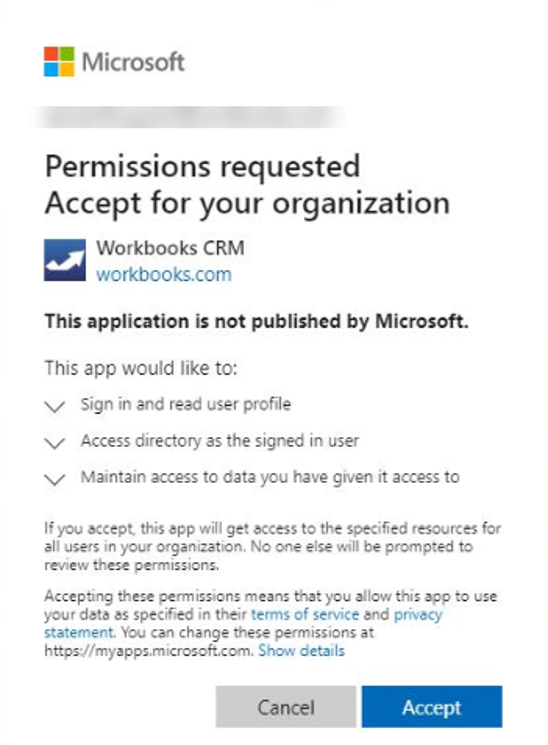Click the 'Permissions requested' heading
This screenshot has height=745, width=548.
click(x=202, y=167)
